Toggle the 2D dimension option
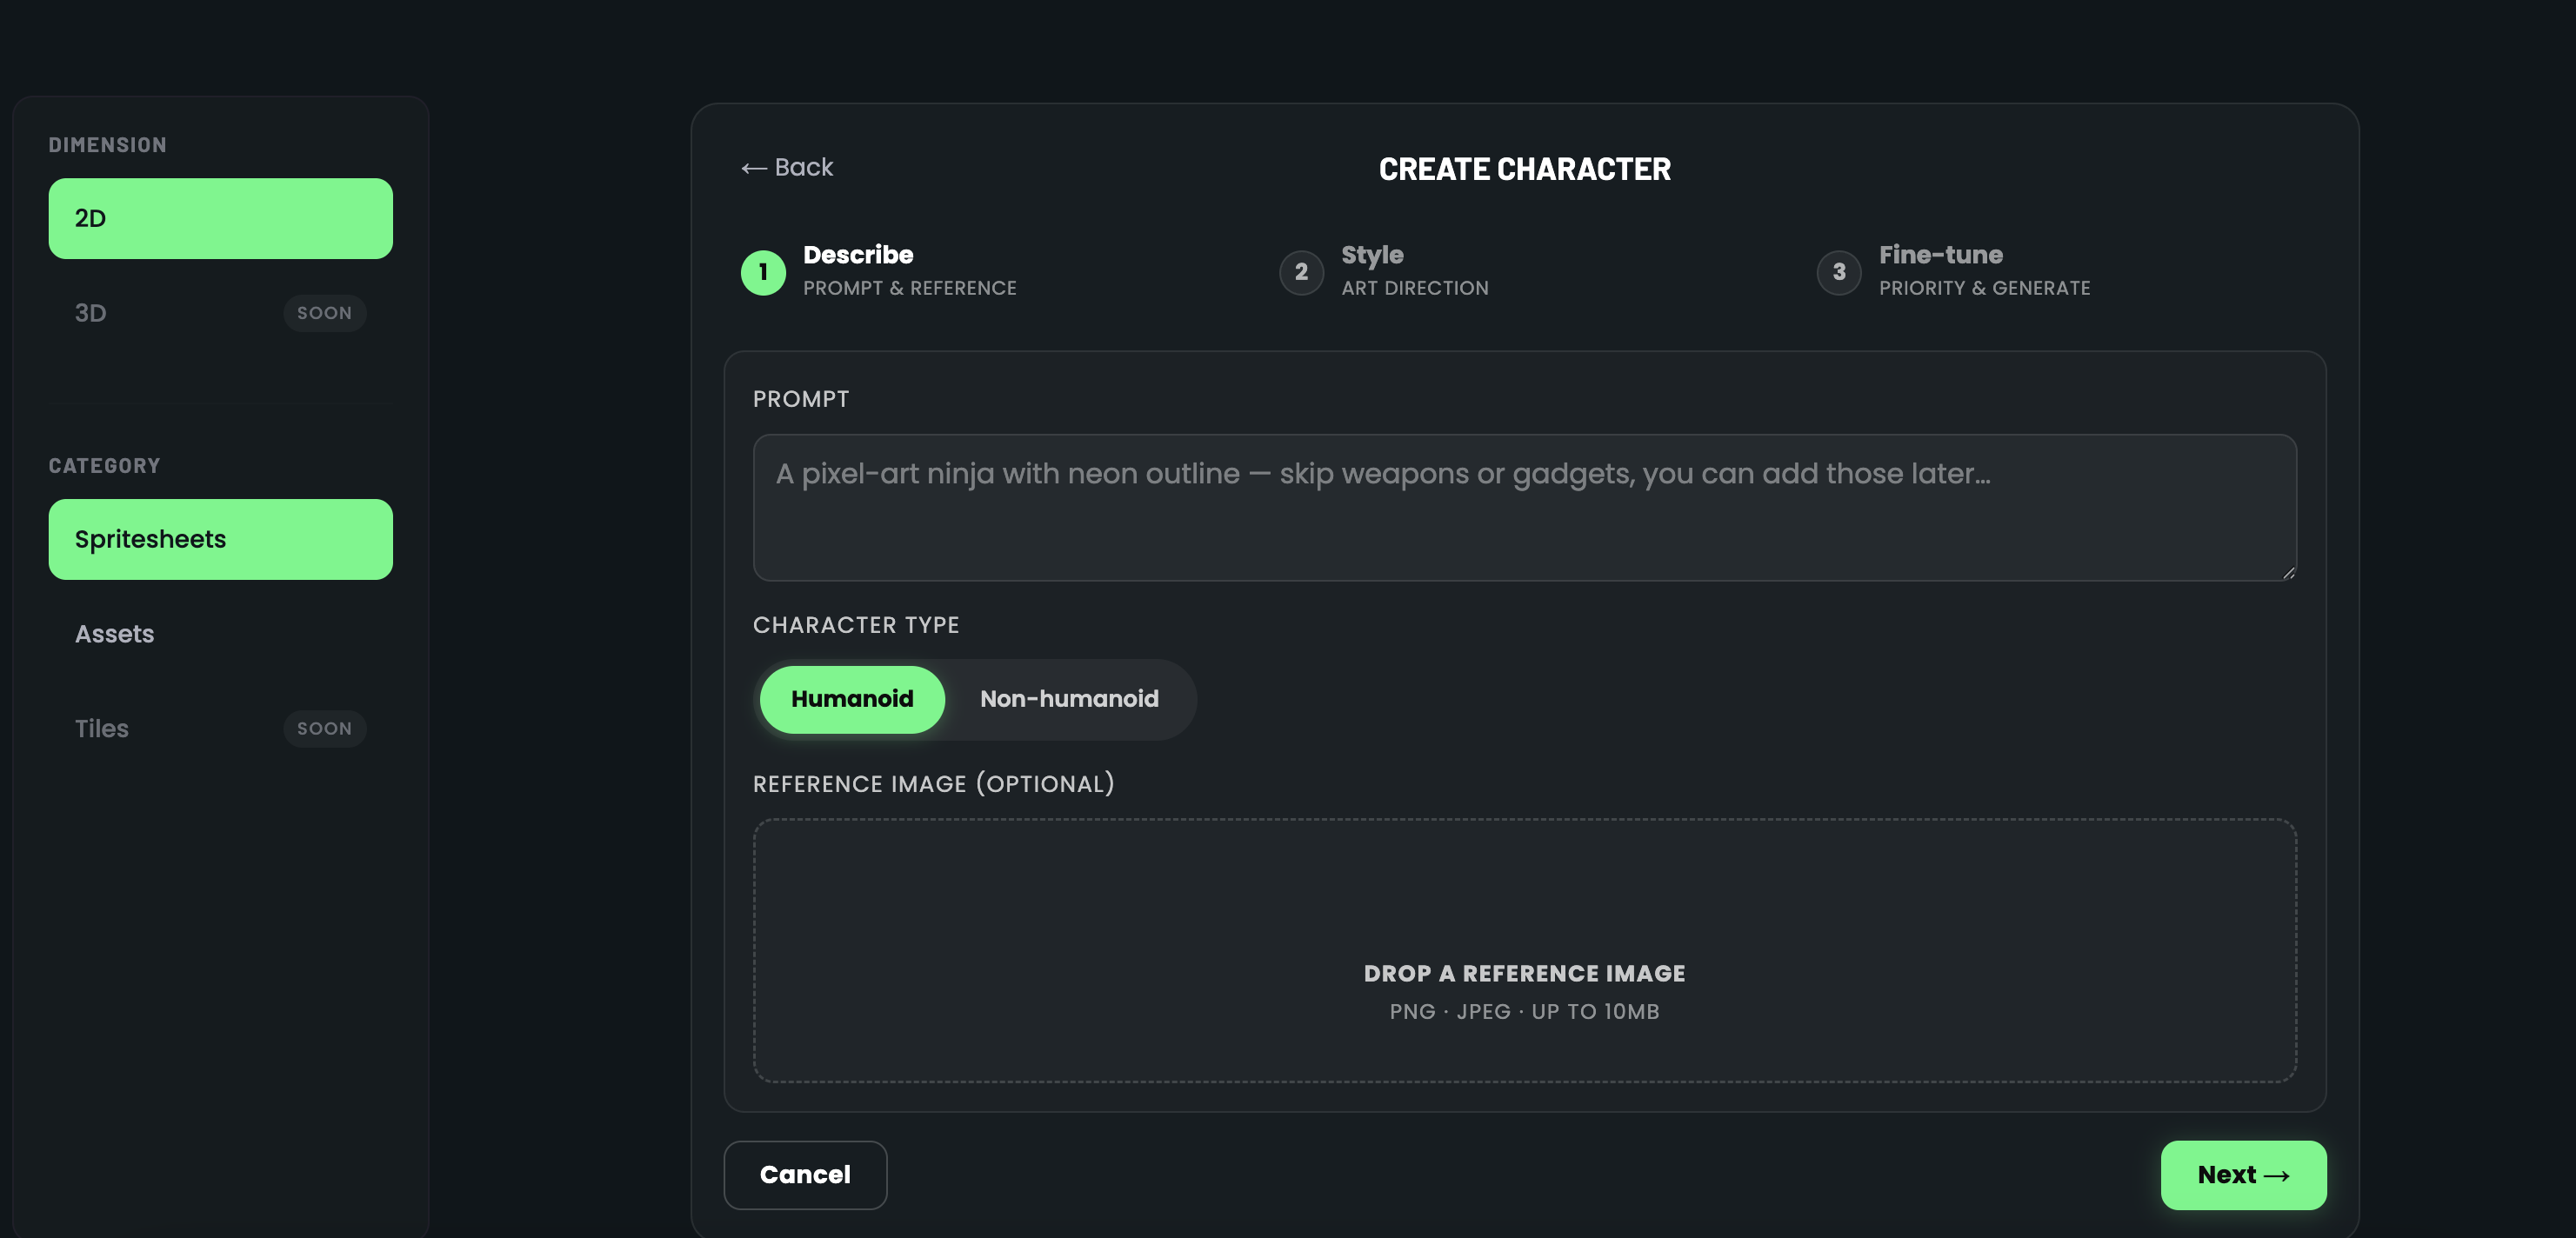Viewport: 2576px width, 1238px height. pos(220,218)
